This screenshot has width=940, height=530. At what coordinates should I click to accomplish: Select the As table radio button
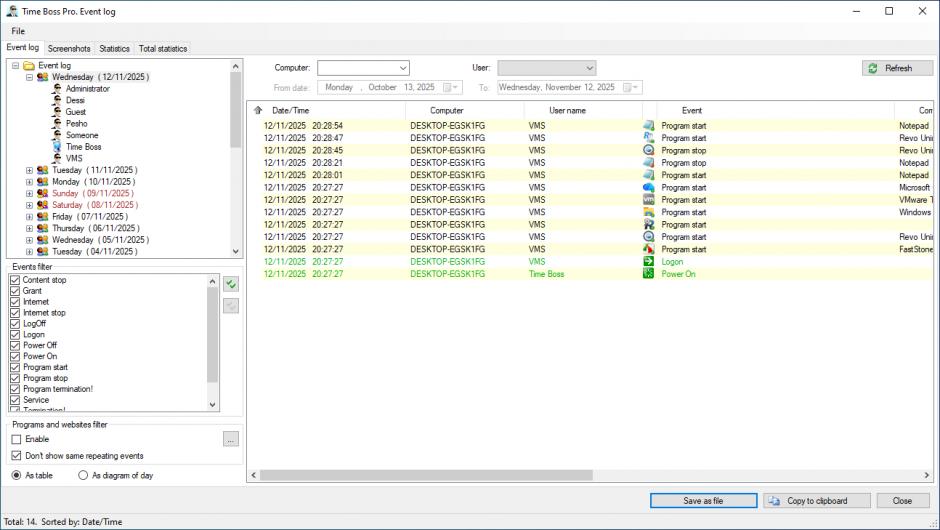(16, 475)
